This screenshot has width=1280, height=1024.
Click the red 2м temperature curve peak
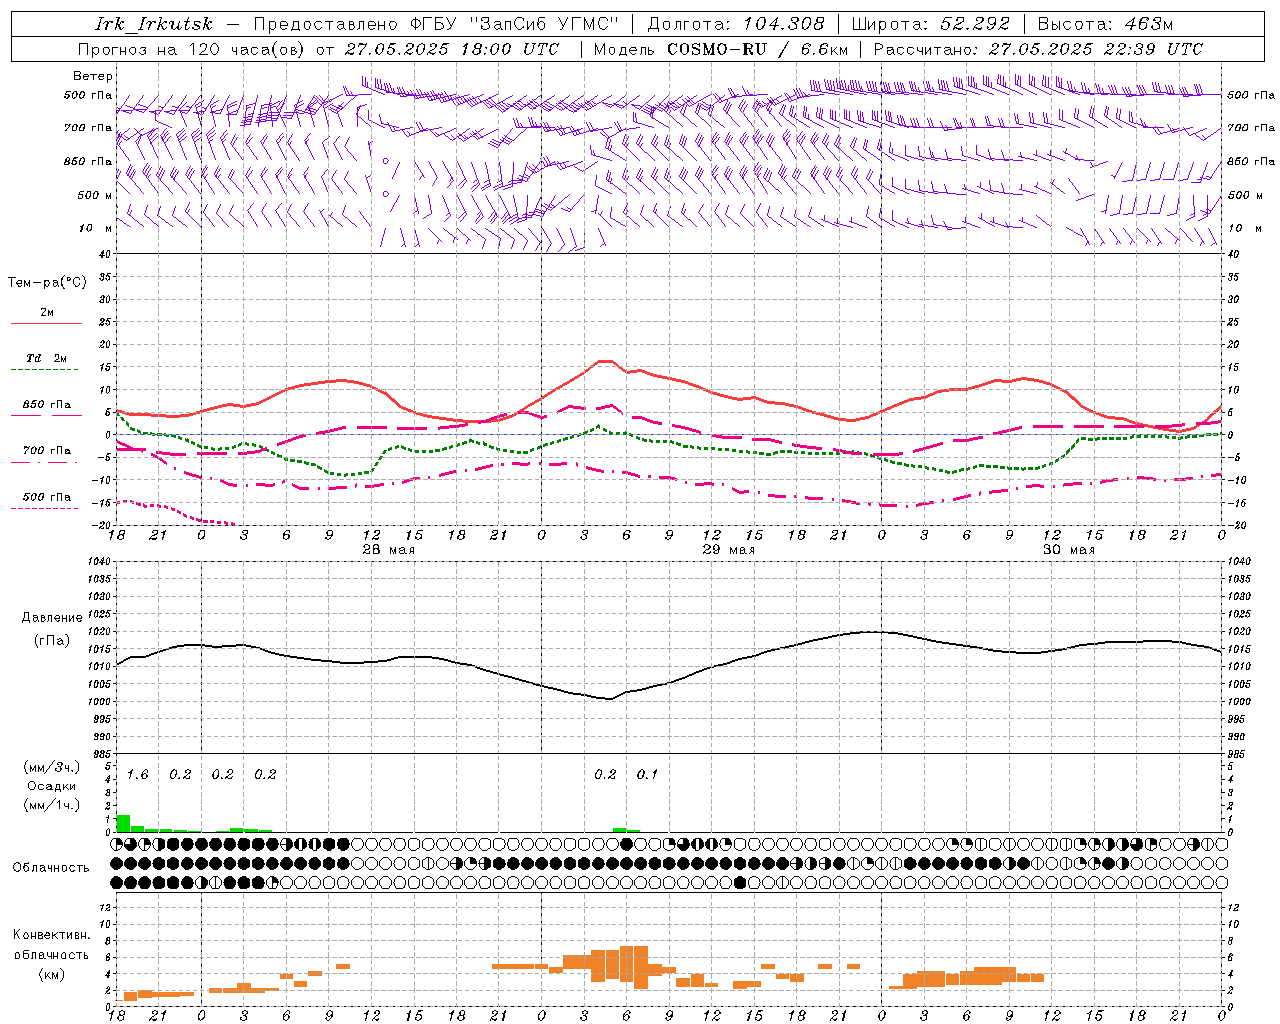[x=603, y=361]
